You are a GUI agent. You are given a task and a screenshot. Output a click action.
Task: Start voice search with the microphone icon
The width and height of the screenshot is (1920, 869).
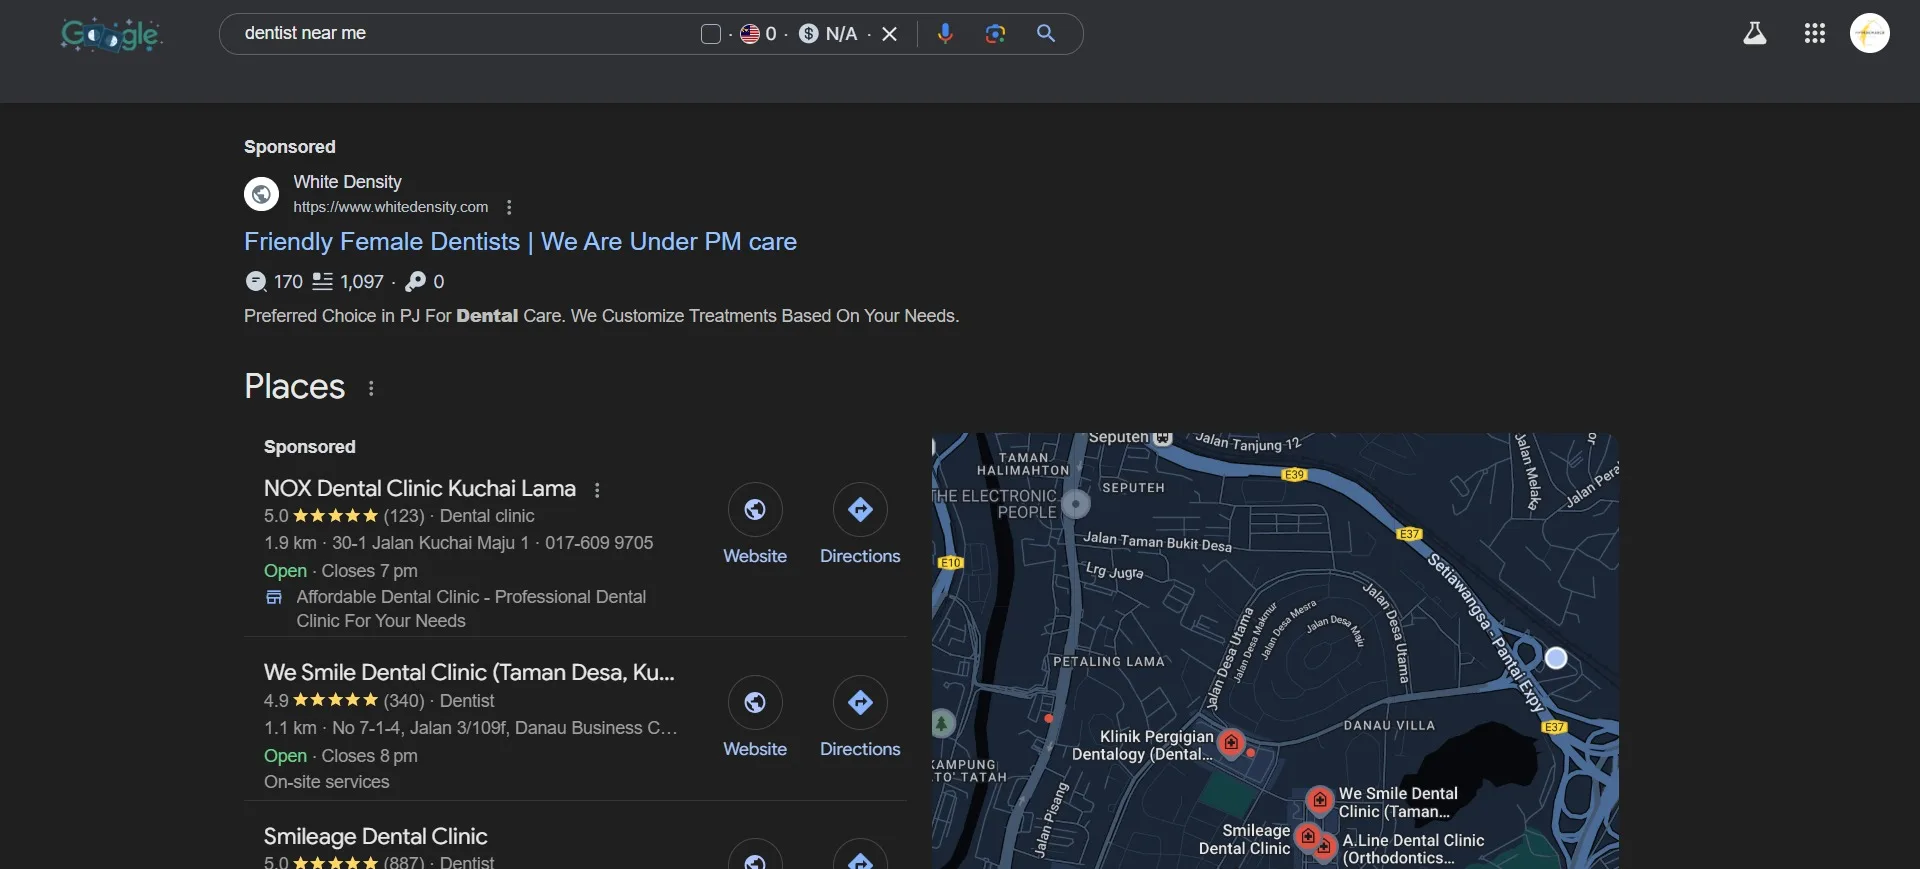(945, 34)
